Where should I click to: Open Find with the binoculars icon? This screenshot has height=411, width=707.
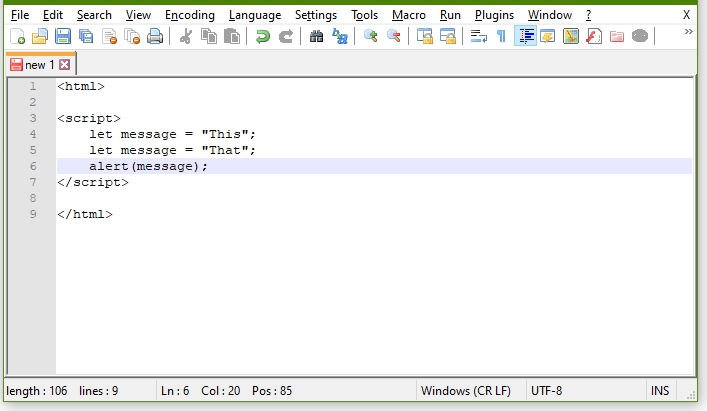(317, 36)
